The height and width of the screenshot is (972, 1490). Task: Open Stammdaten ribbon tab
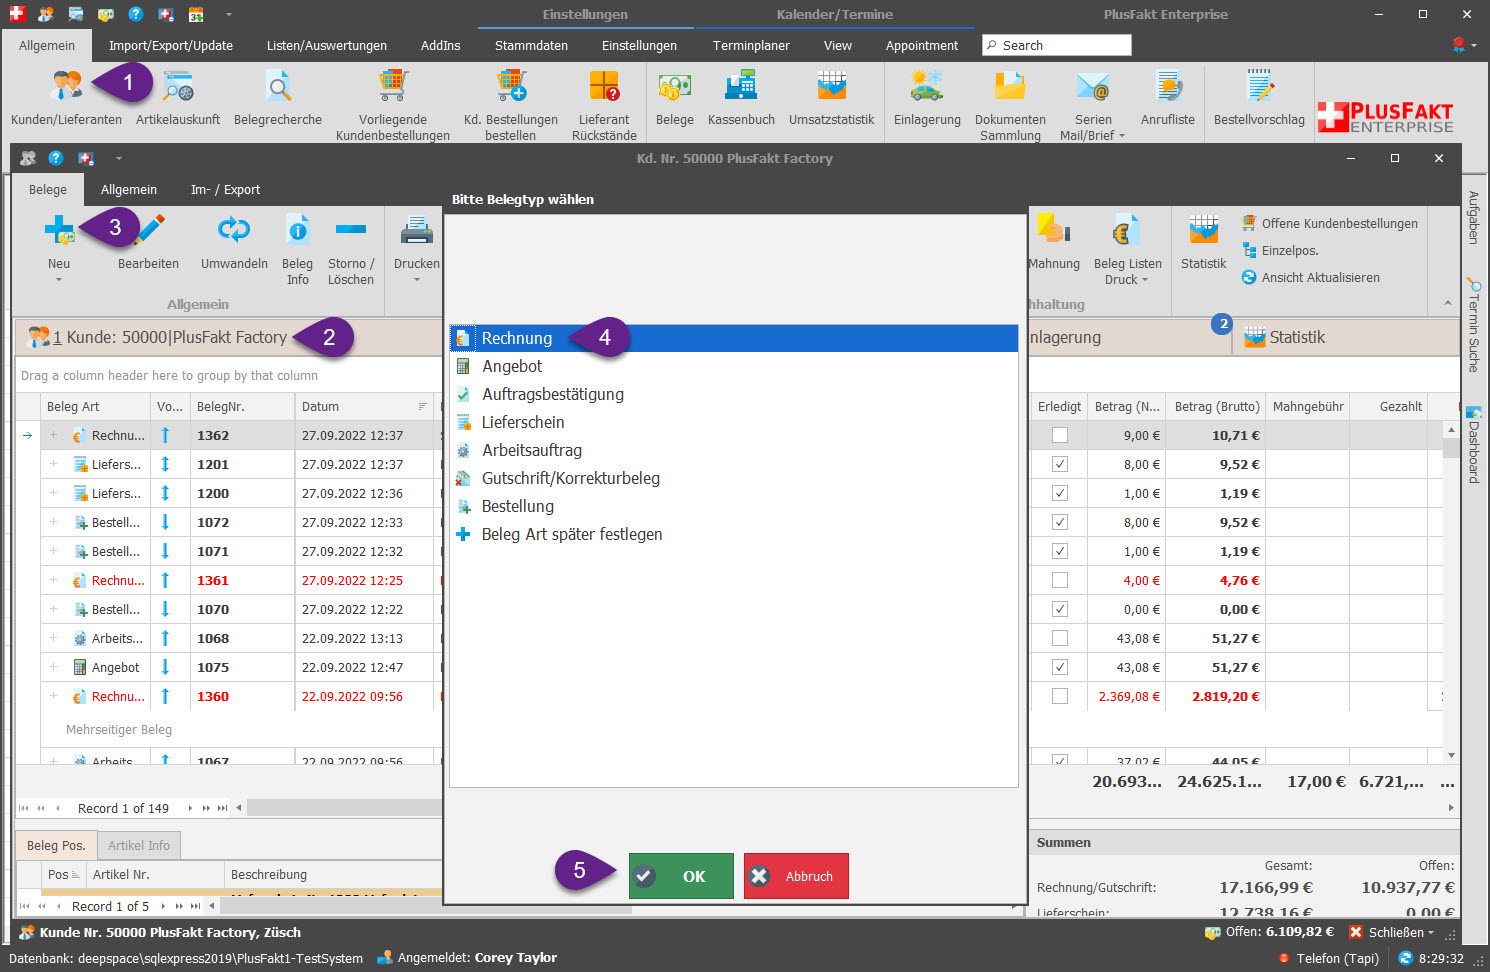click(531, 45)
